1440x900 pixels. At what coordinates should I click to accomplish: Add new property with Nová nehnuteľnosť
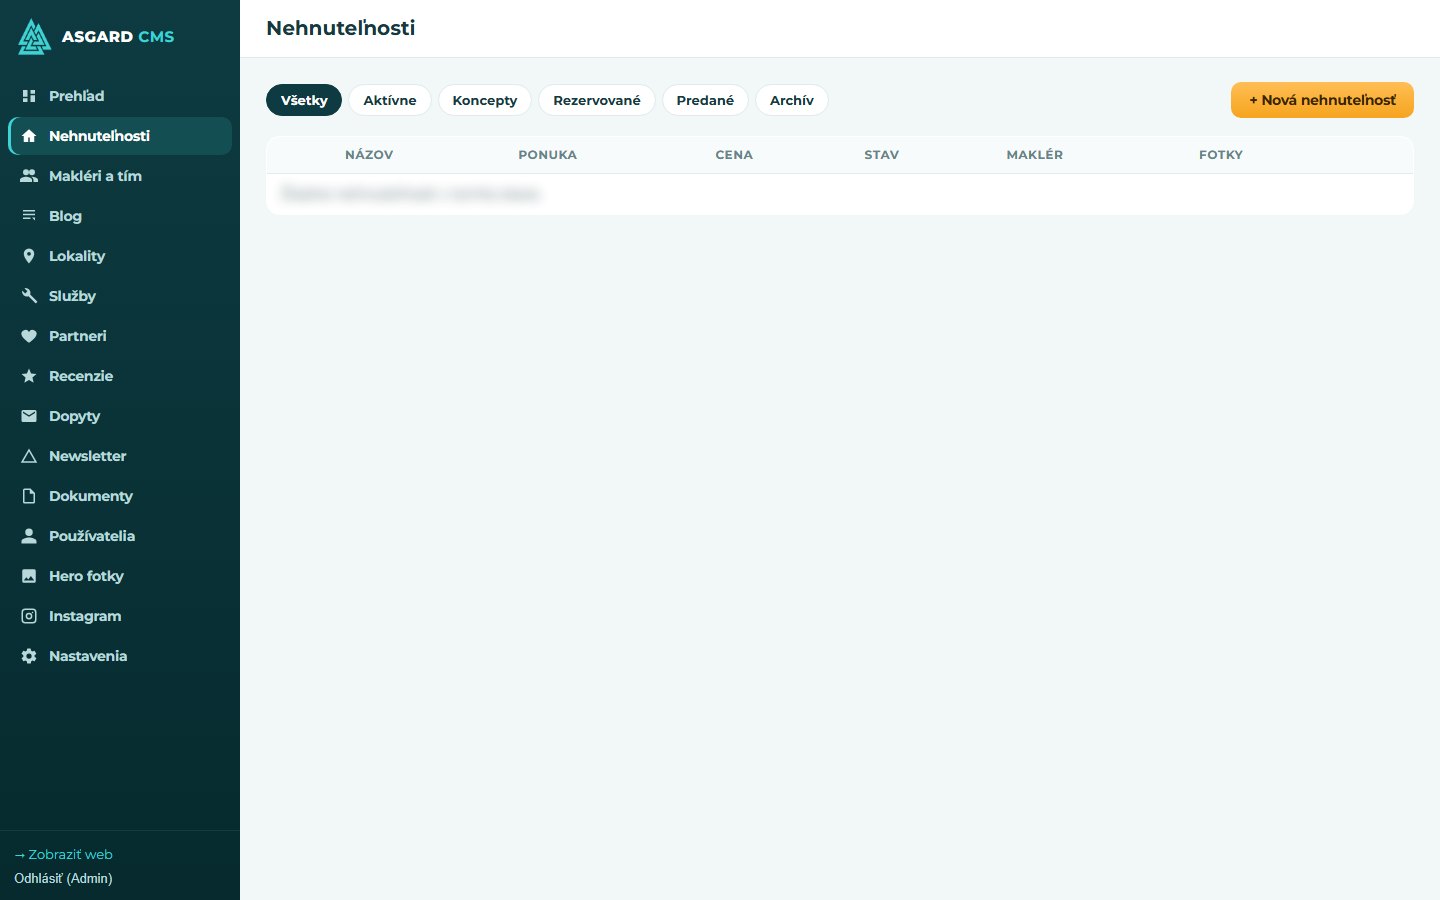[x=1322, y=100]
